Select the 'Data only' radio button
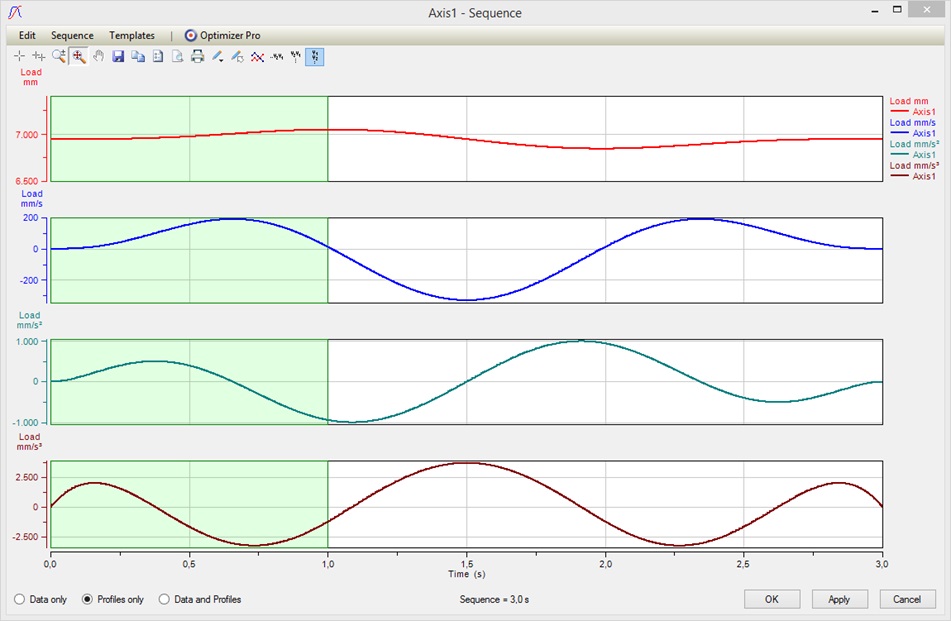The width and height of the screenshot is (951, 621). point(19,600)
